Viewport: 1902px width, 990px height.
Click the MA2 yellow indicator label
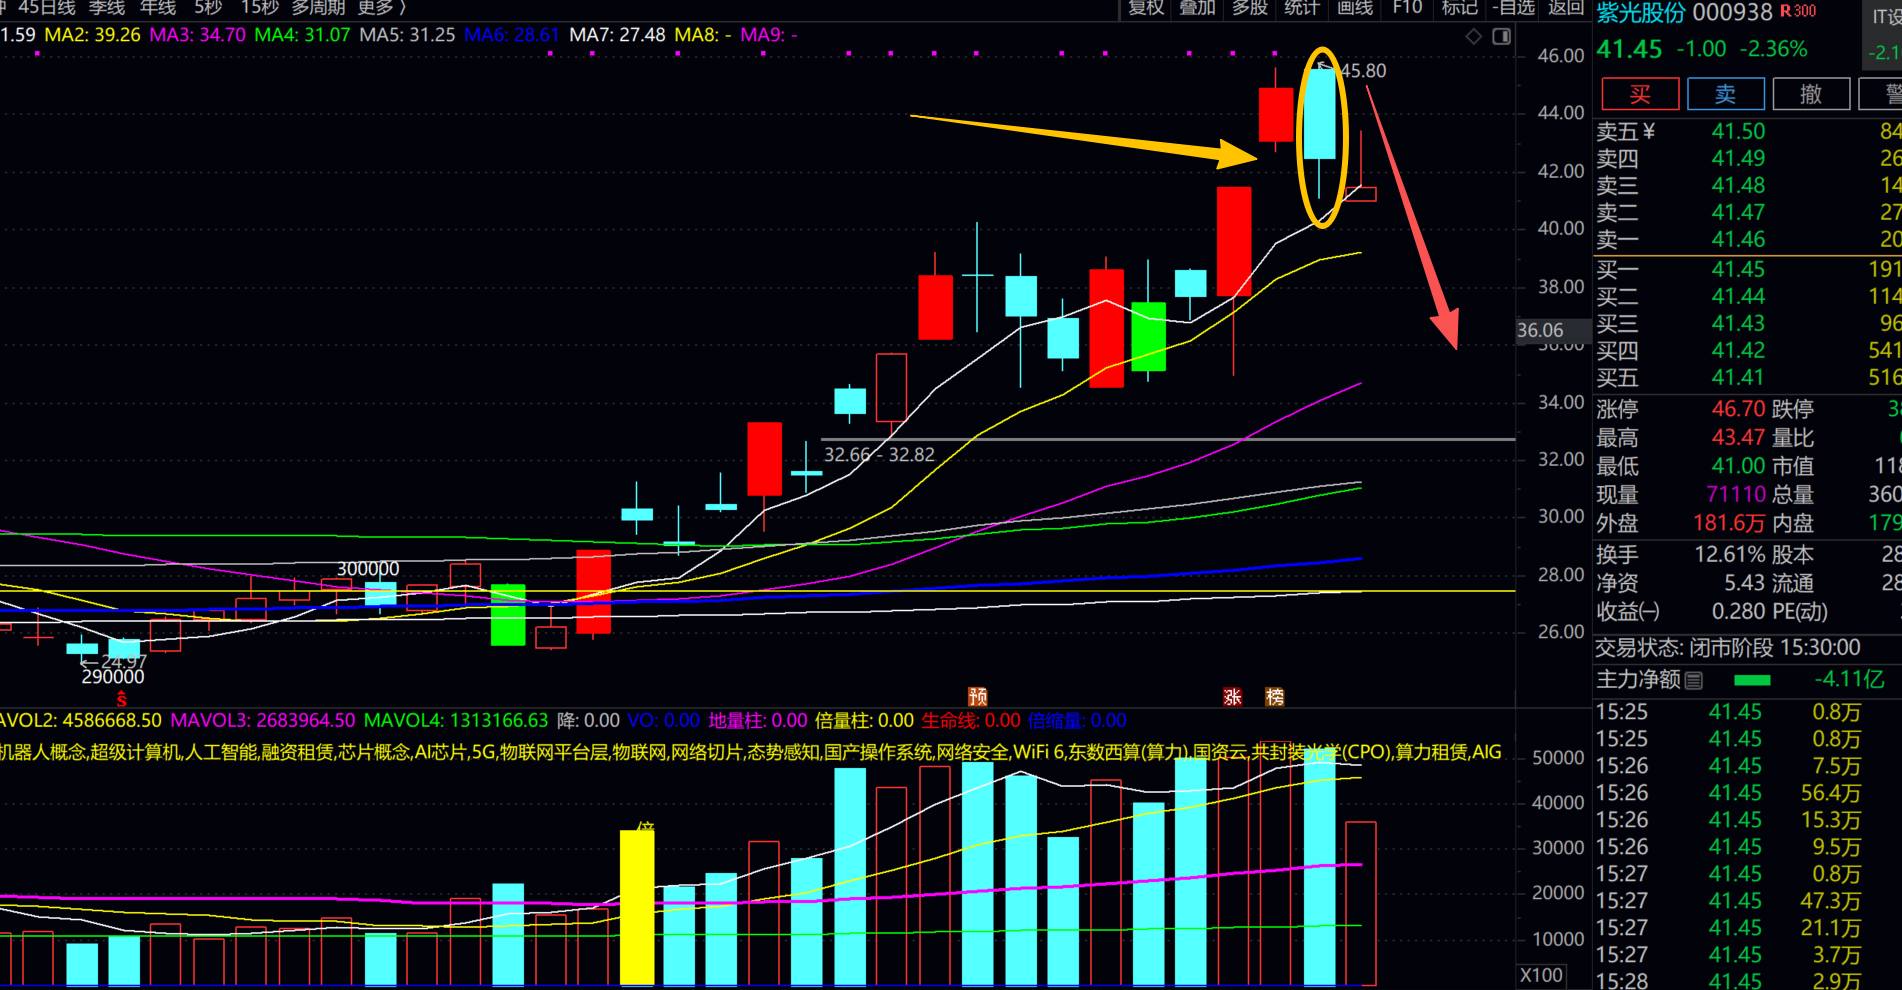[x=93, y=35]
